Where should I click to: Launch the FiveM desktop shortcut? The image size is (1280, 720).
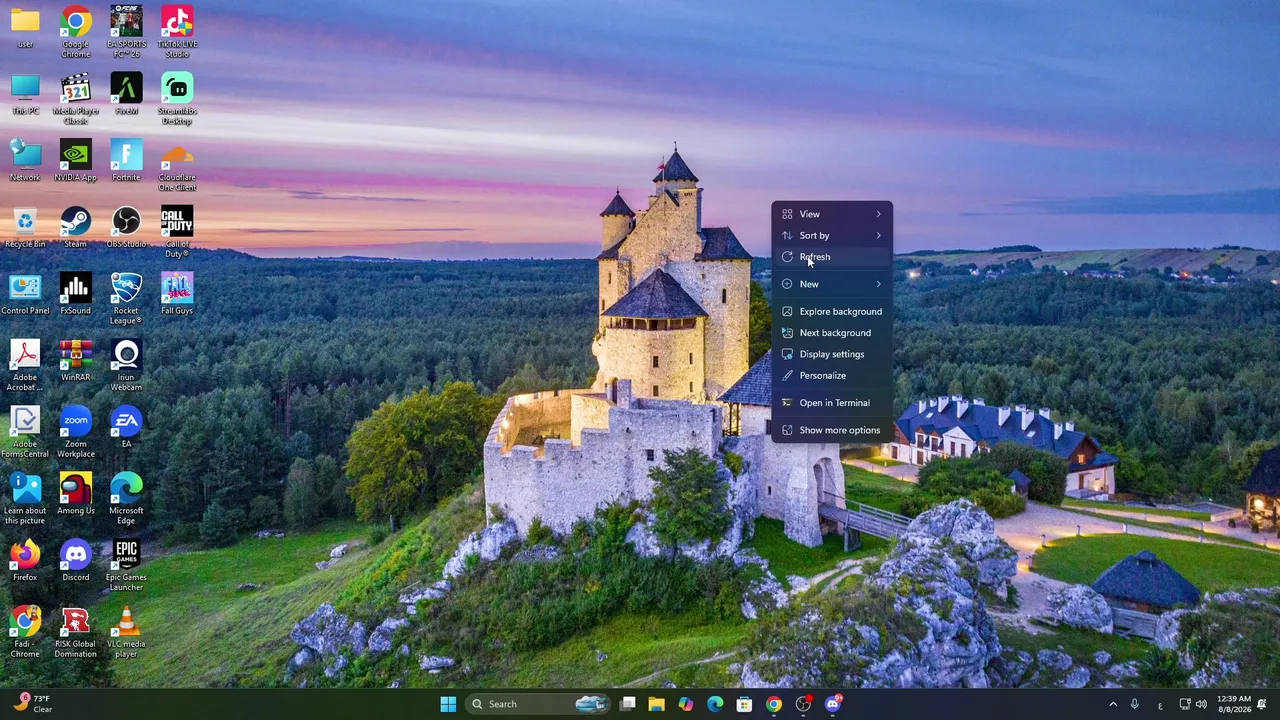[x=126, y=94]
